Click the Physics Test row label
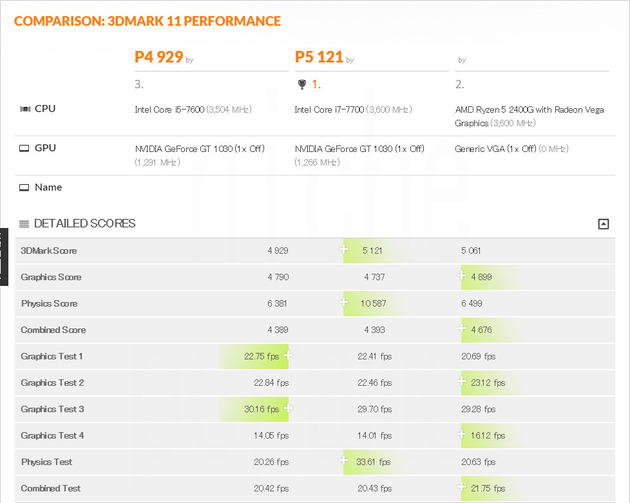The width and height of the screenshot is (630, 503). [x=47, y=462]
